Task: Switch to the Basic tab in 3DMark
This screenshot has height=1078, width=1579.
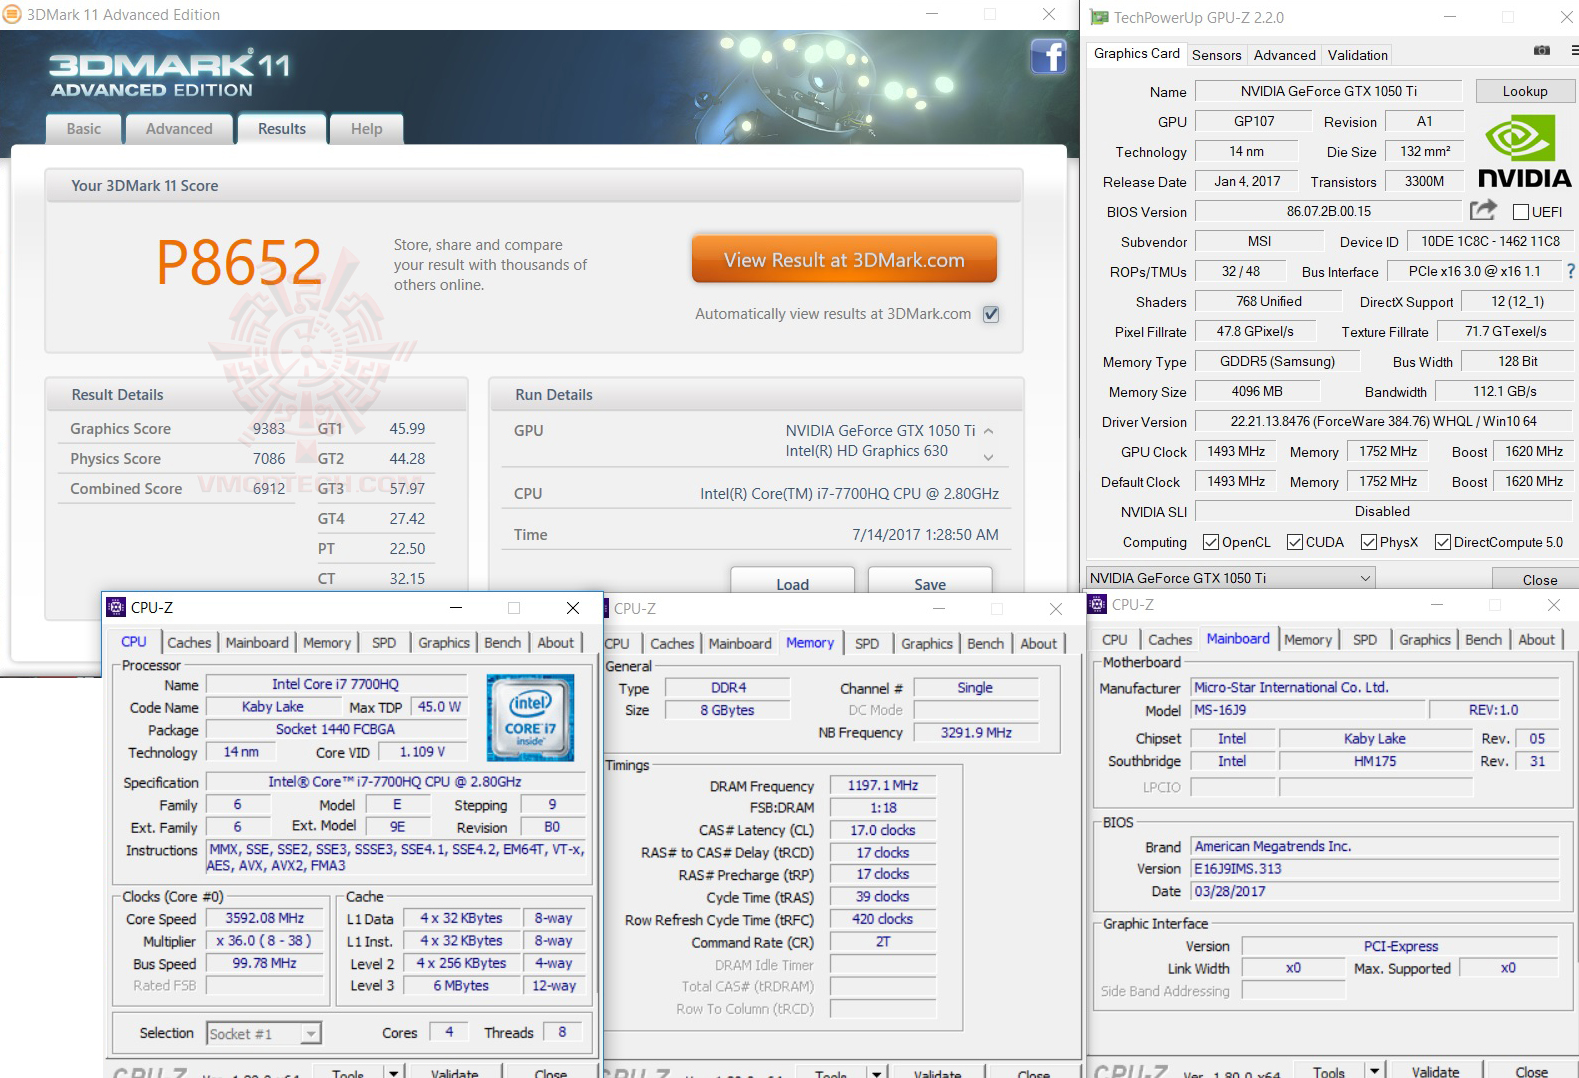Action: tap(84, 129)
